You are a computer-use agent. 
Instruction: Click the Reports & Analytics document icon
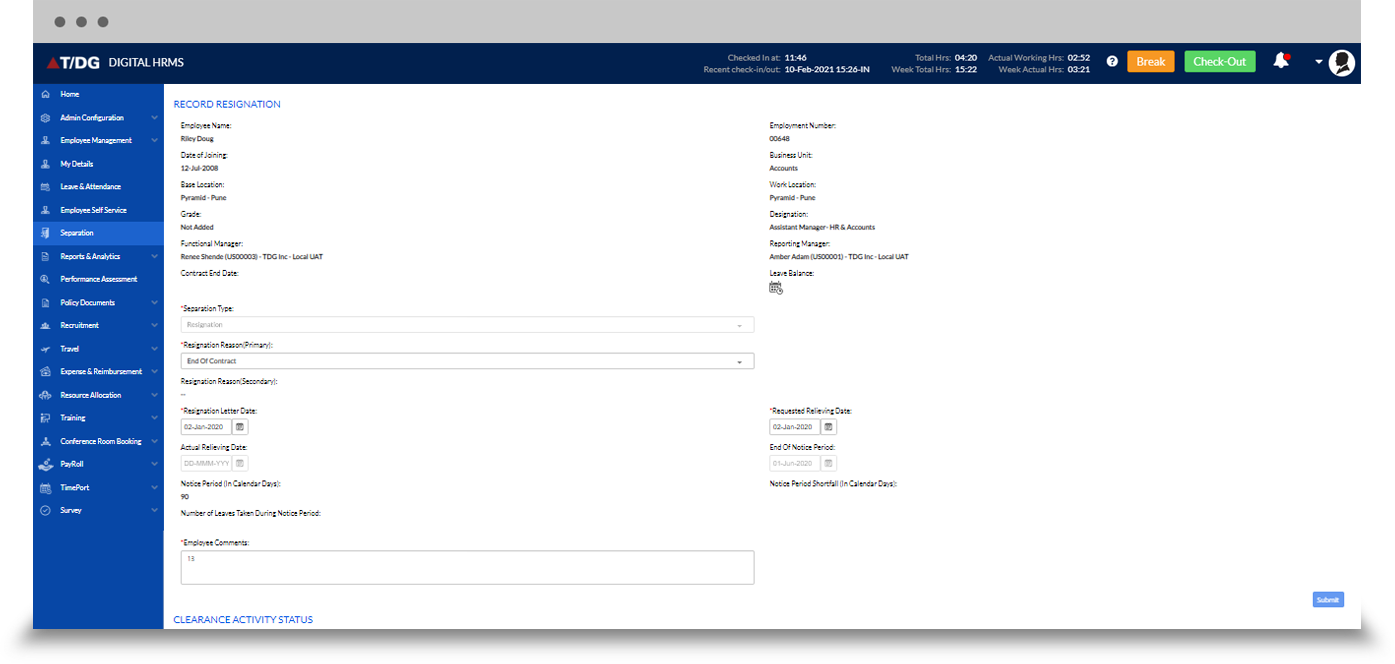tap(45, 256)
